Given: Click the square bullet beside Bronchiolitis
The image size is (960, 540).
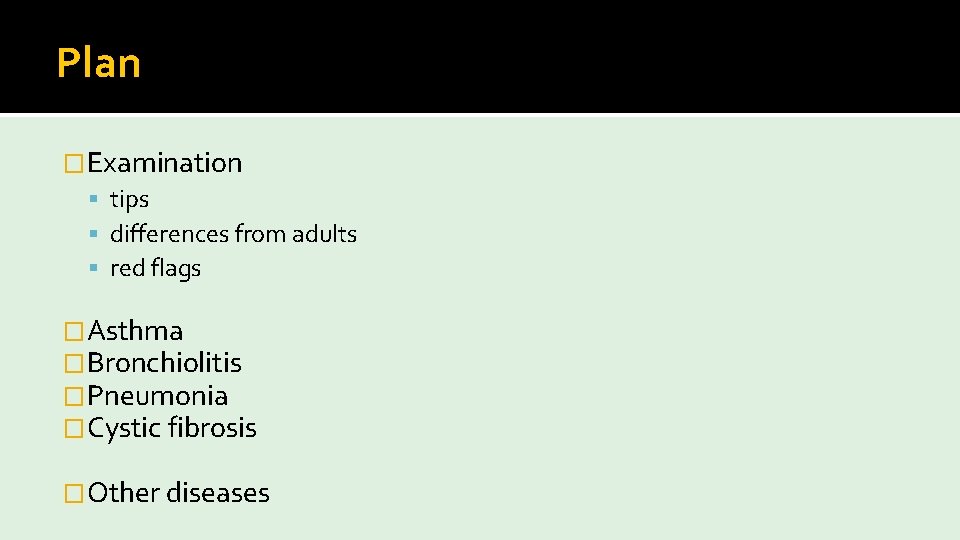Looking at the screenshot, I should (73, 364).
